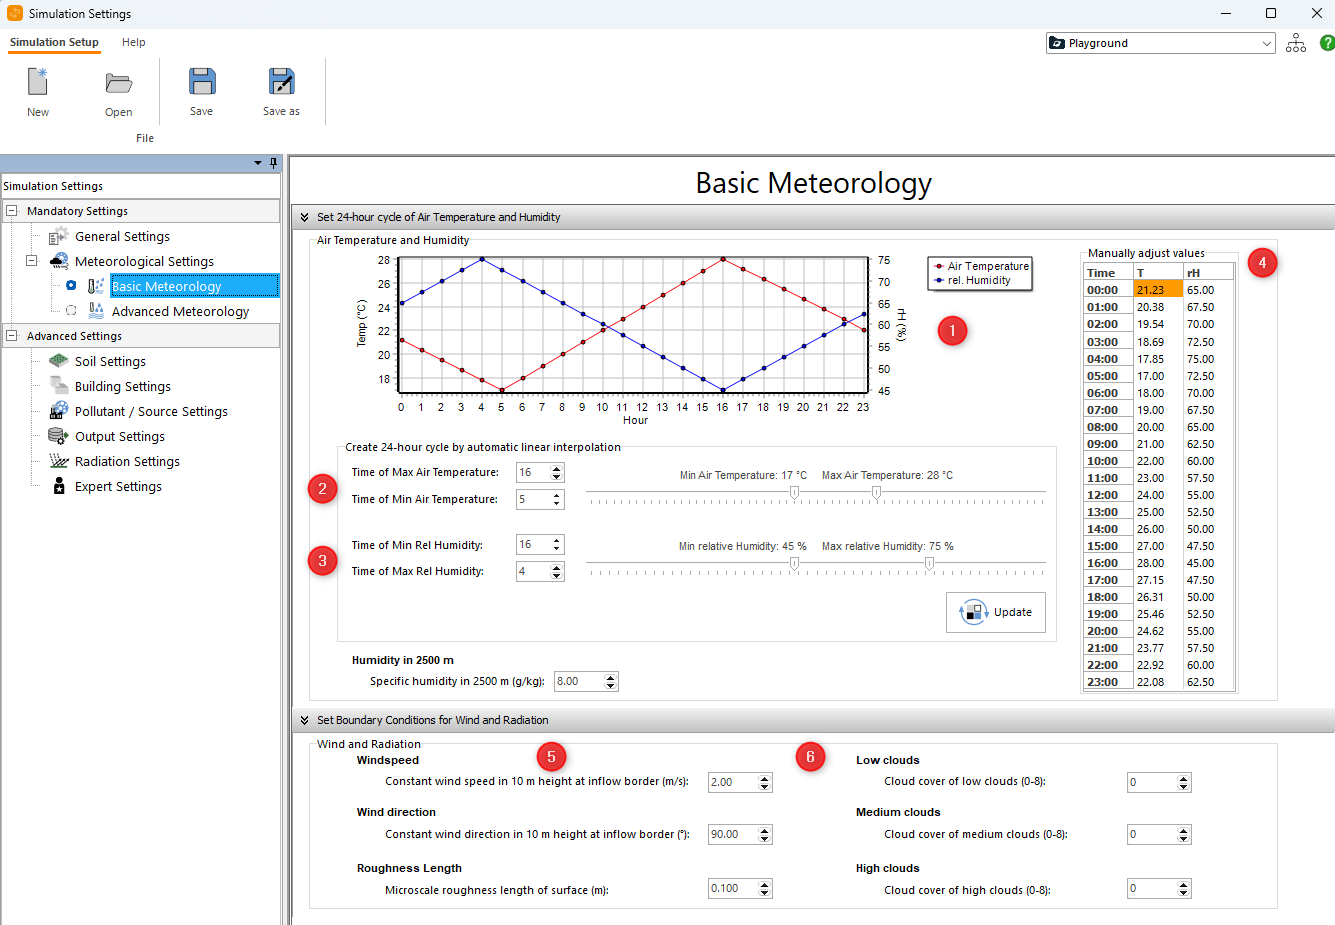Viewport: 1335px width, 925px height.
Task: Click the network hierarchy icon beside Playground
Action: point(1296,43)
